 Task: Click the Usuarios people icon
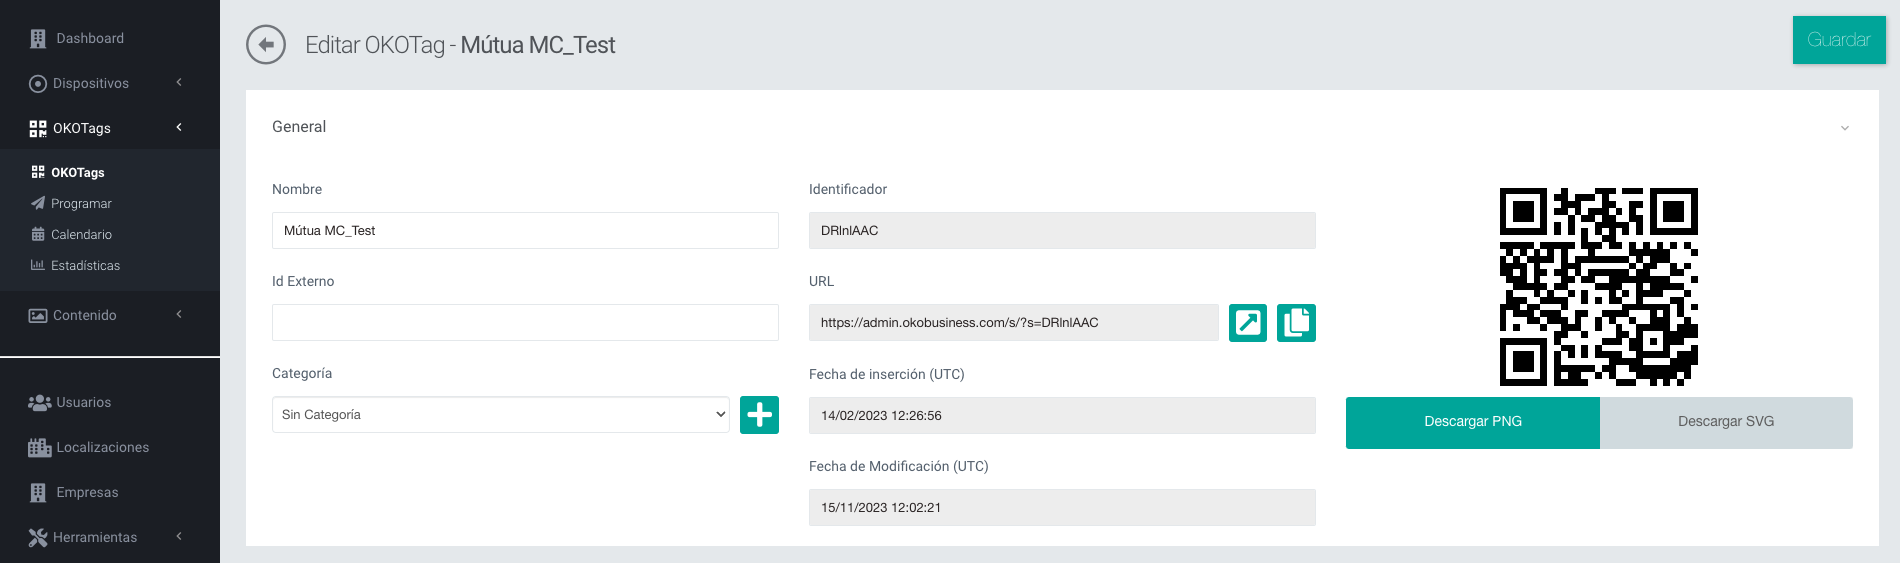(39, 403)
